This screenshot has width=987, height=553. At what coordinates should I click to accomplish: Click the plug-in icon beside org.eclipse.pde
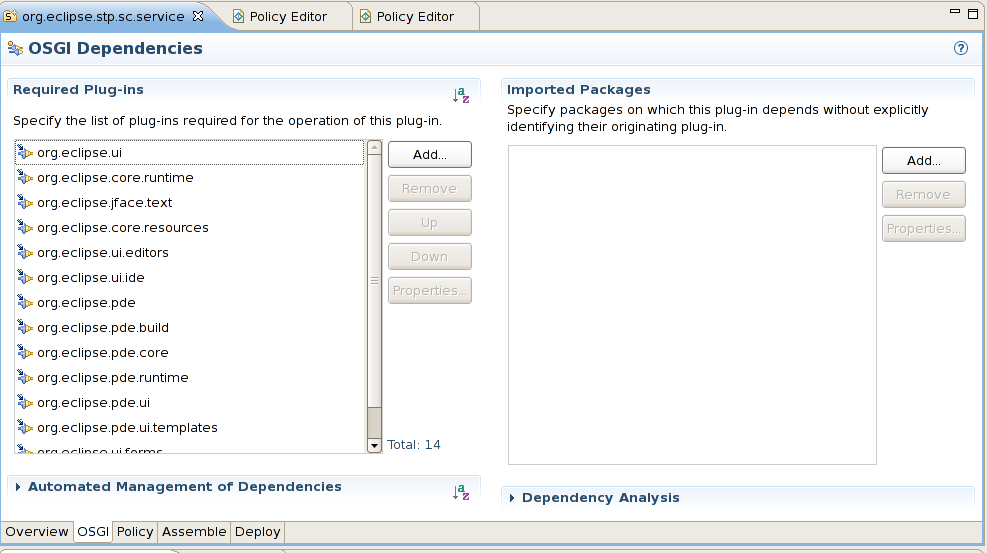click(25, 303)
